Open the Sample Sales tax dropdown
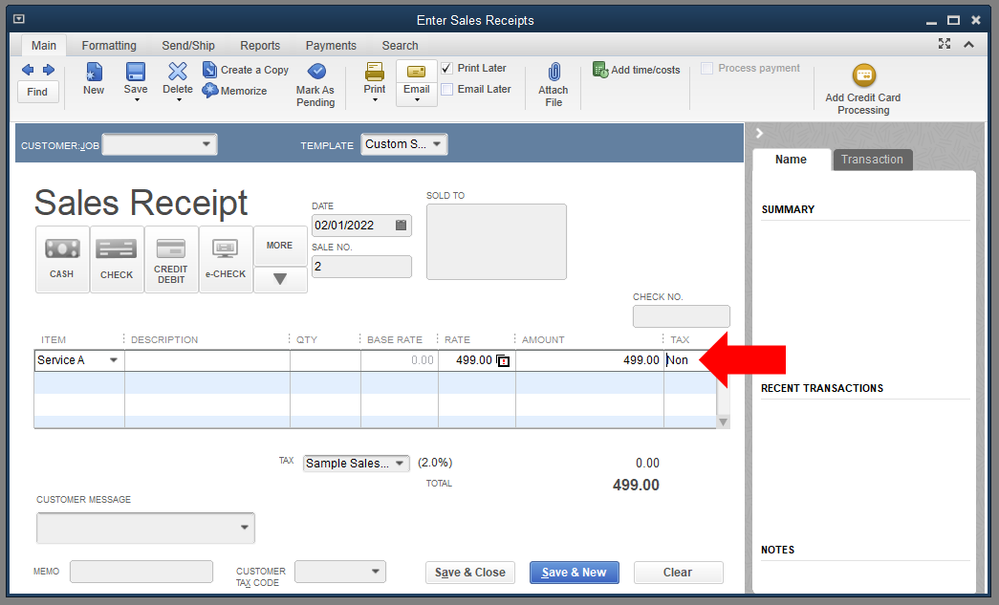 [399, 464]
